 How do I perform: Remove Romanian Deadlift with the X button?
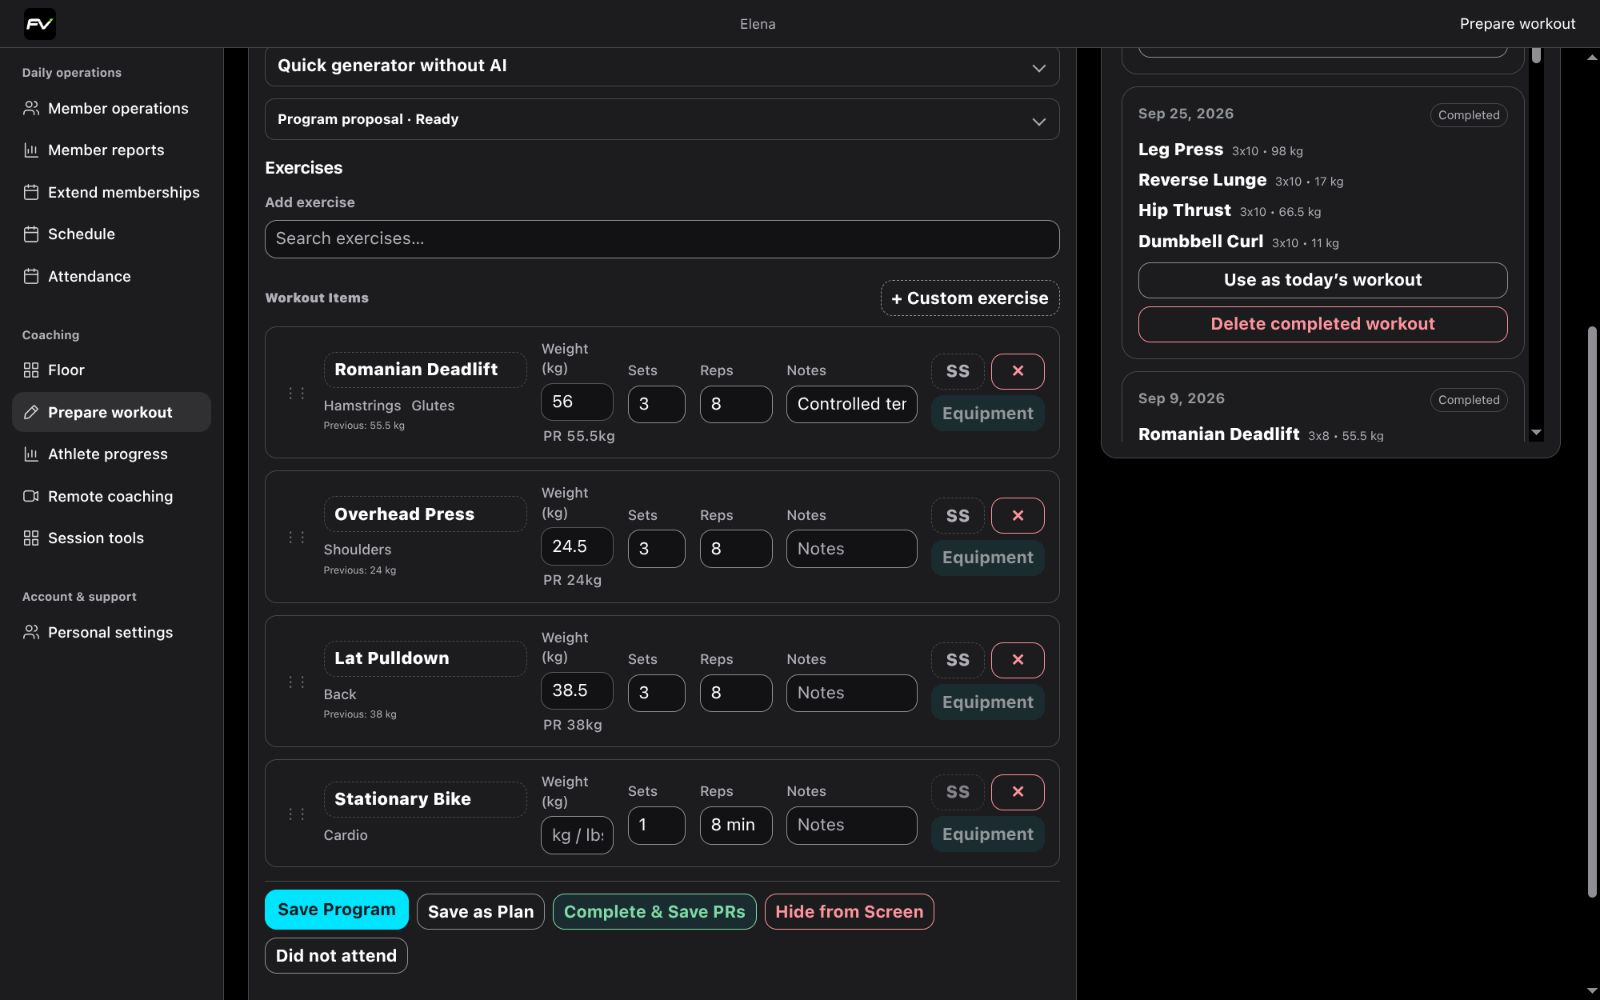pyautogui.click(x=1017, y=371)
